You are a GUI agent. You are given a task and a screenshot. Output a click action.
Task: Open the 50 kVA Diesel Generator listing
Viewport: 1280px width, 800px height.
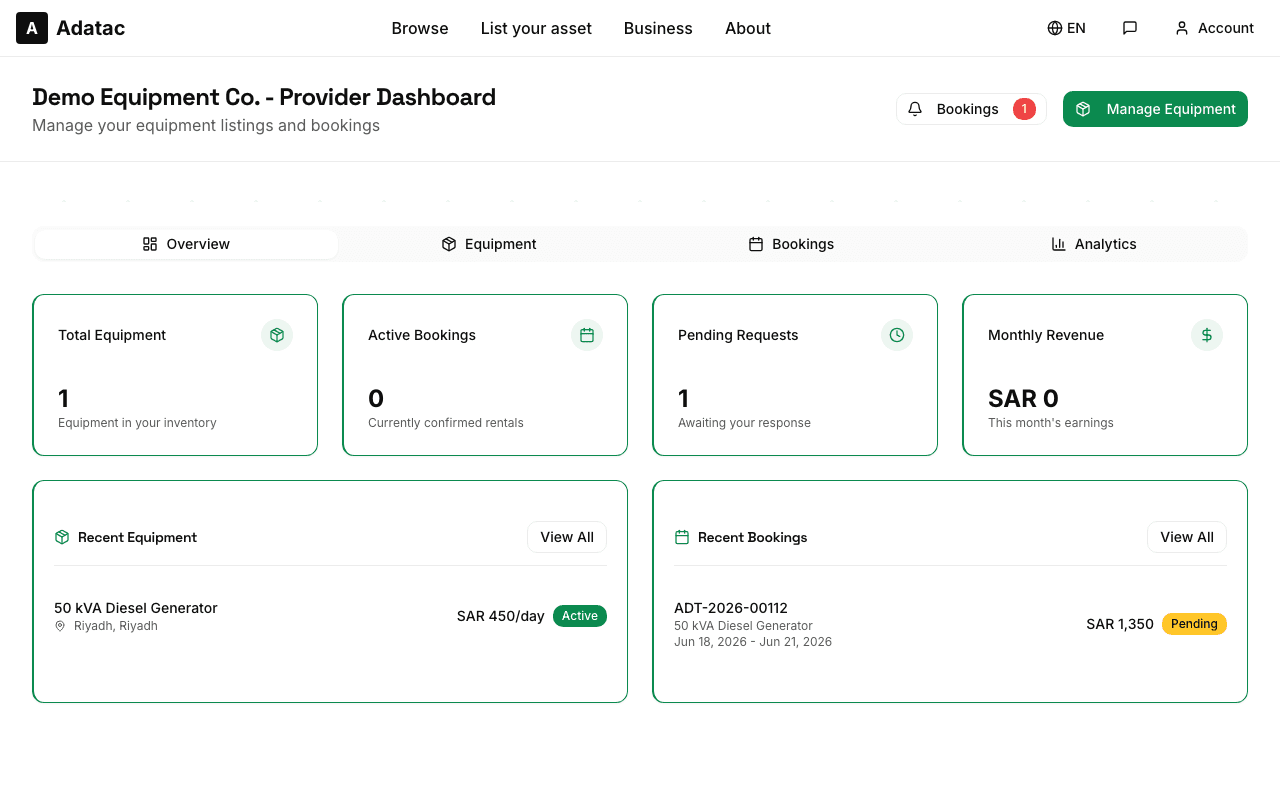pos(136,608)
